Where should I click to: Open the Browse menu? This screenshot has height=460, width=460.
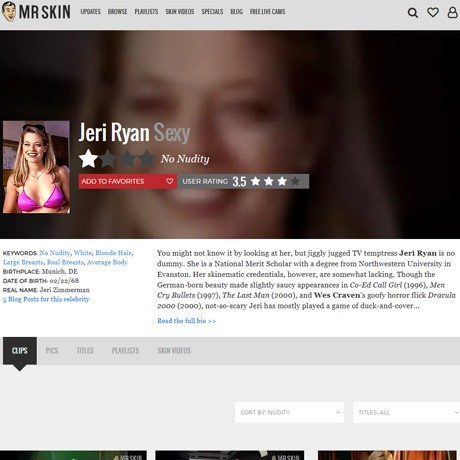[117, 12]
